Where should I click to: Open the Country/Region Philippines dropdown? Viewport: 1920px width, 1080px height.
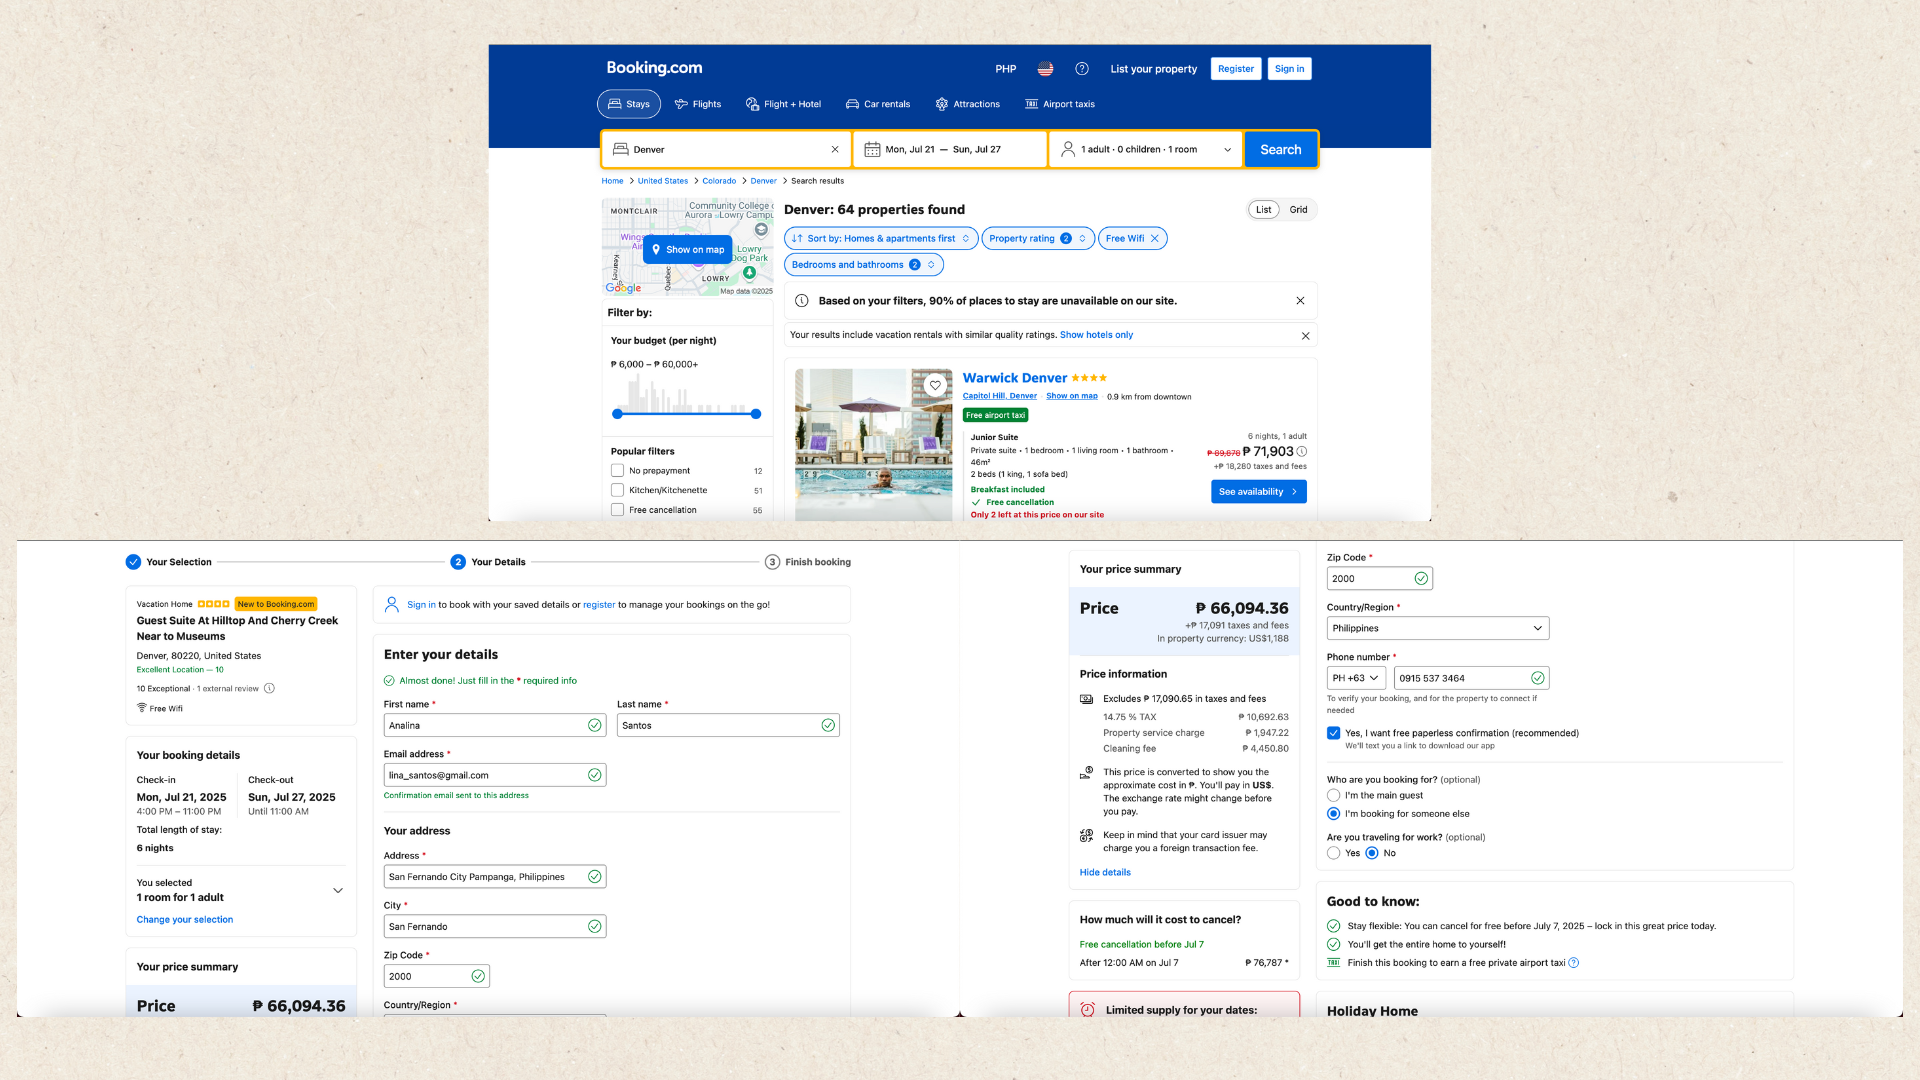(x=1437, y=628)
